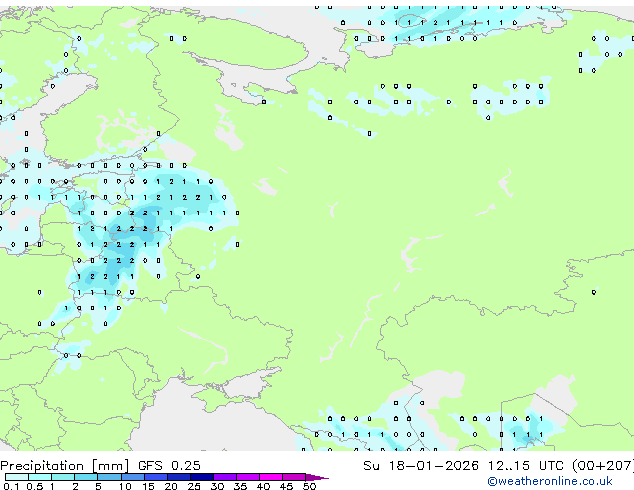Click the "(00+207)" forecast offset text

coord(603,466)
